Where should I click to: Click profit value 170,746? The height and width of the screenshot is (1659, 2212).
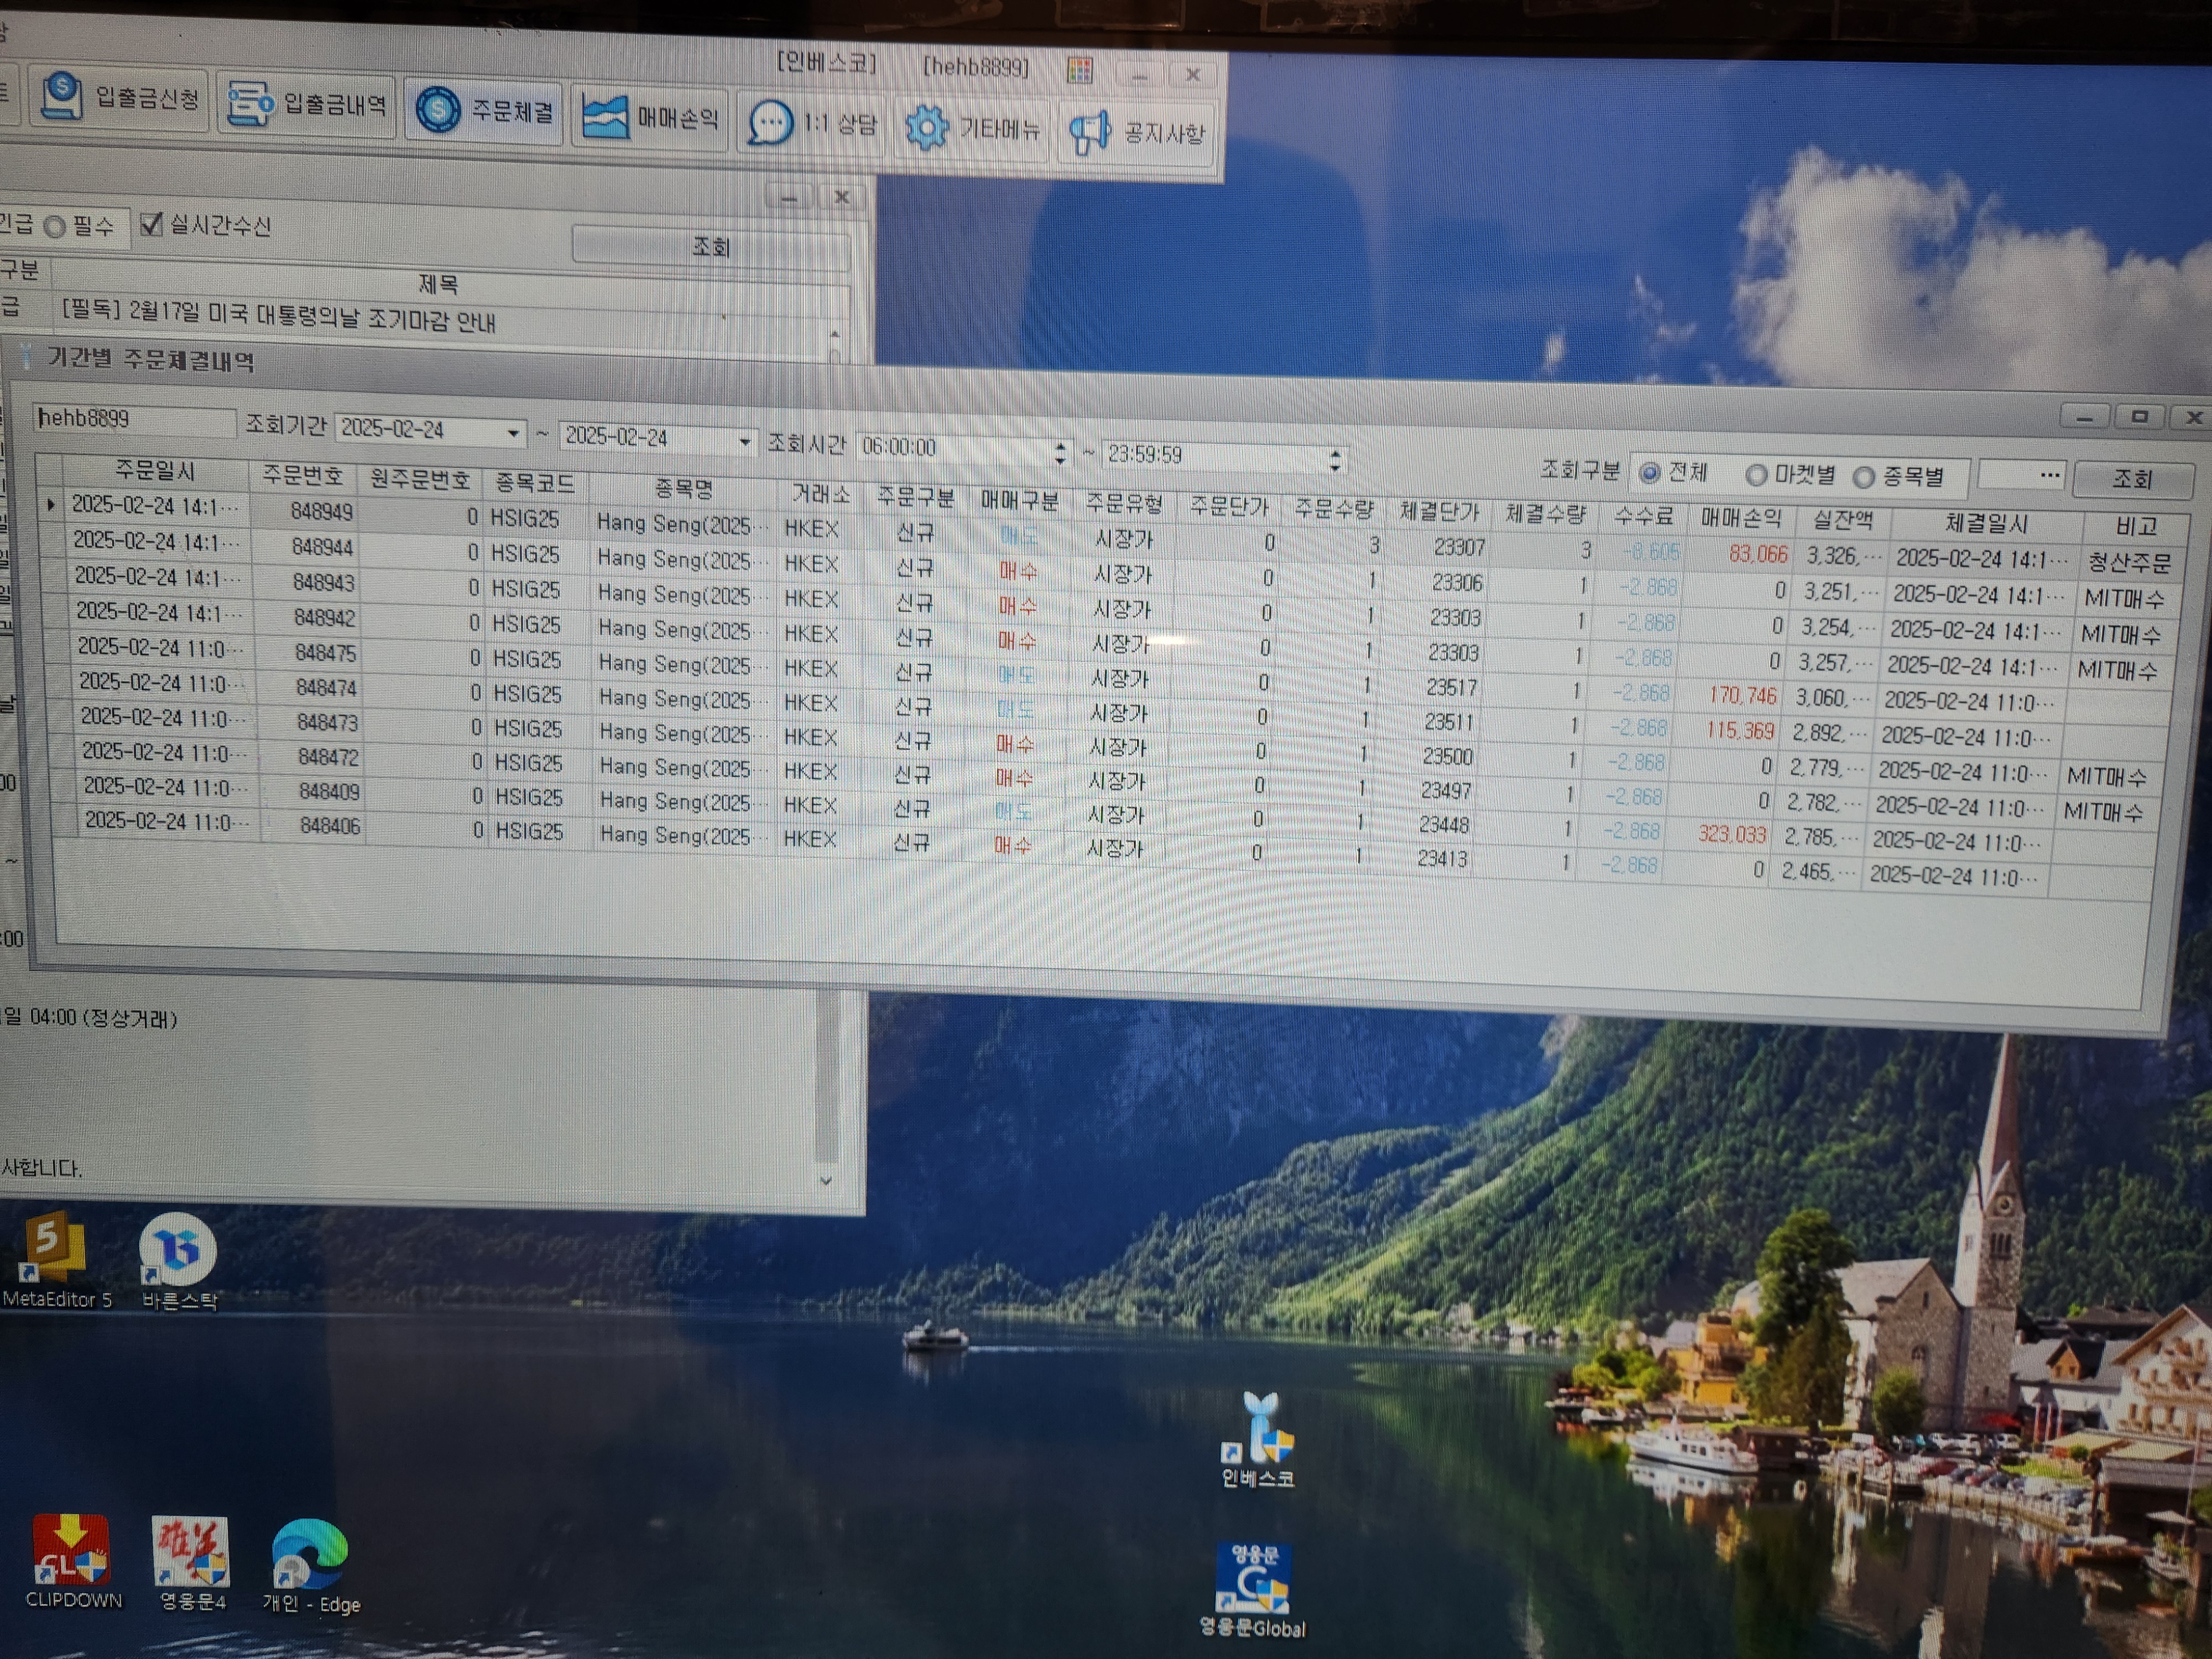1742,694
